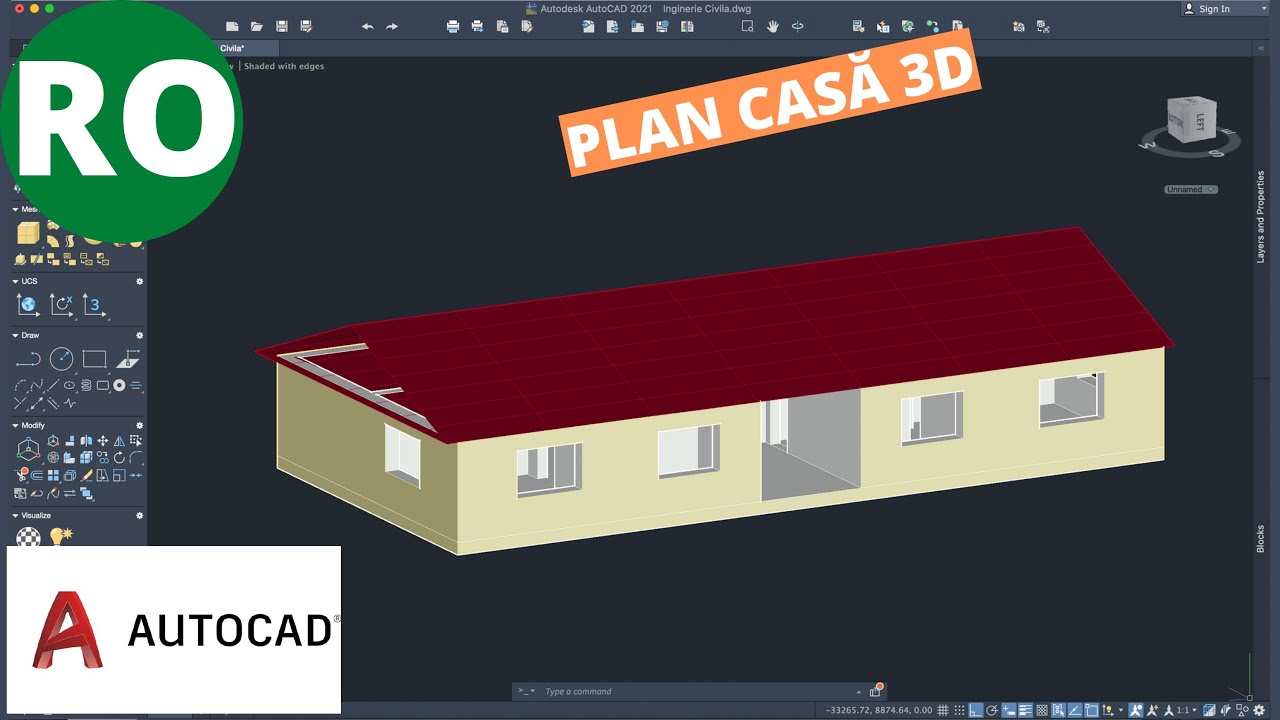The width and height of the screenshot is (1280, 720).
Task: Open the Blocks side tab
Action: pos(1261,538)
